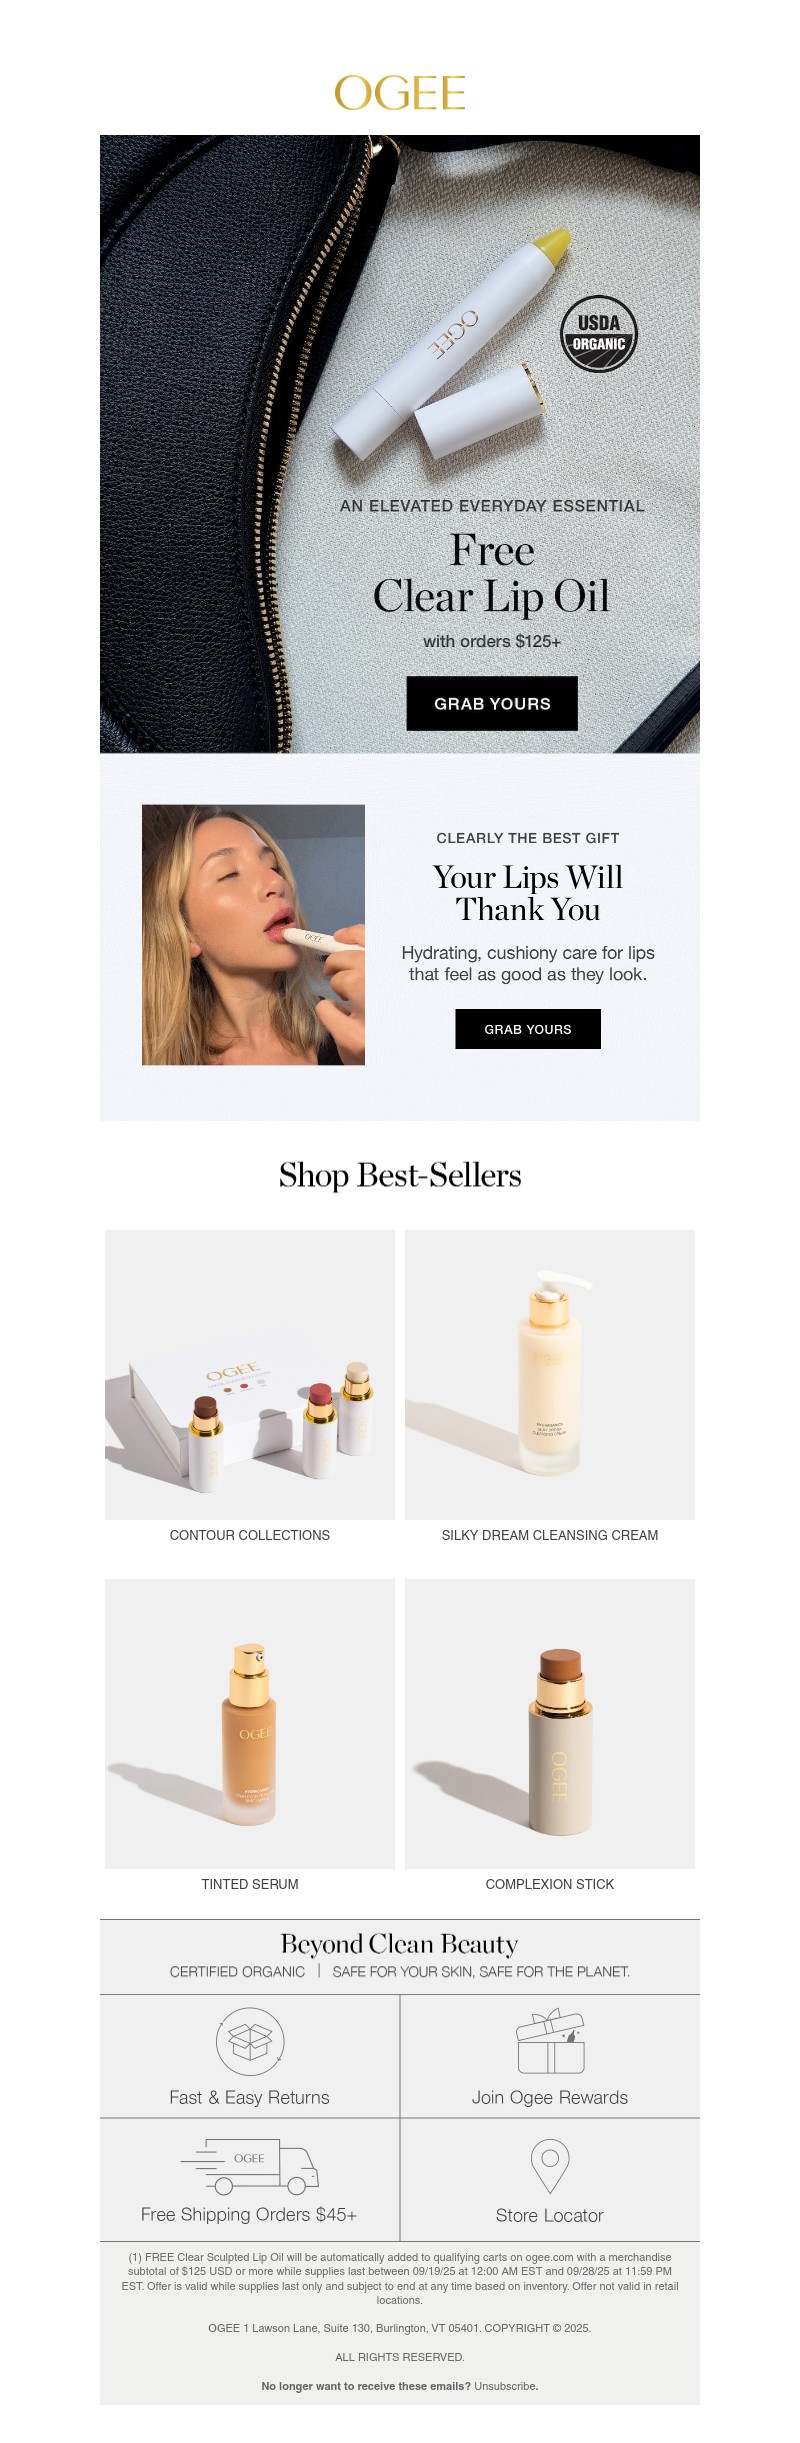This screenshot has width=800, height=2443.
Task: Open the Tinted Serum bottle image
Action: (x=250, y=1723)
